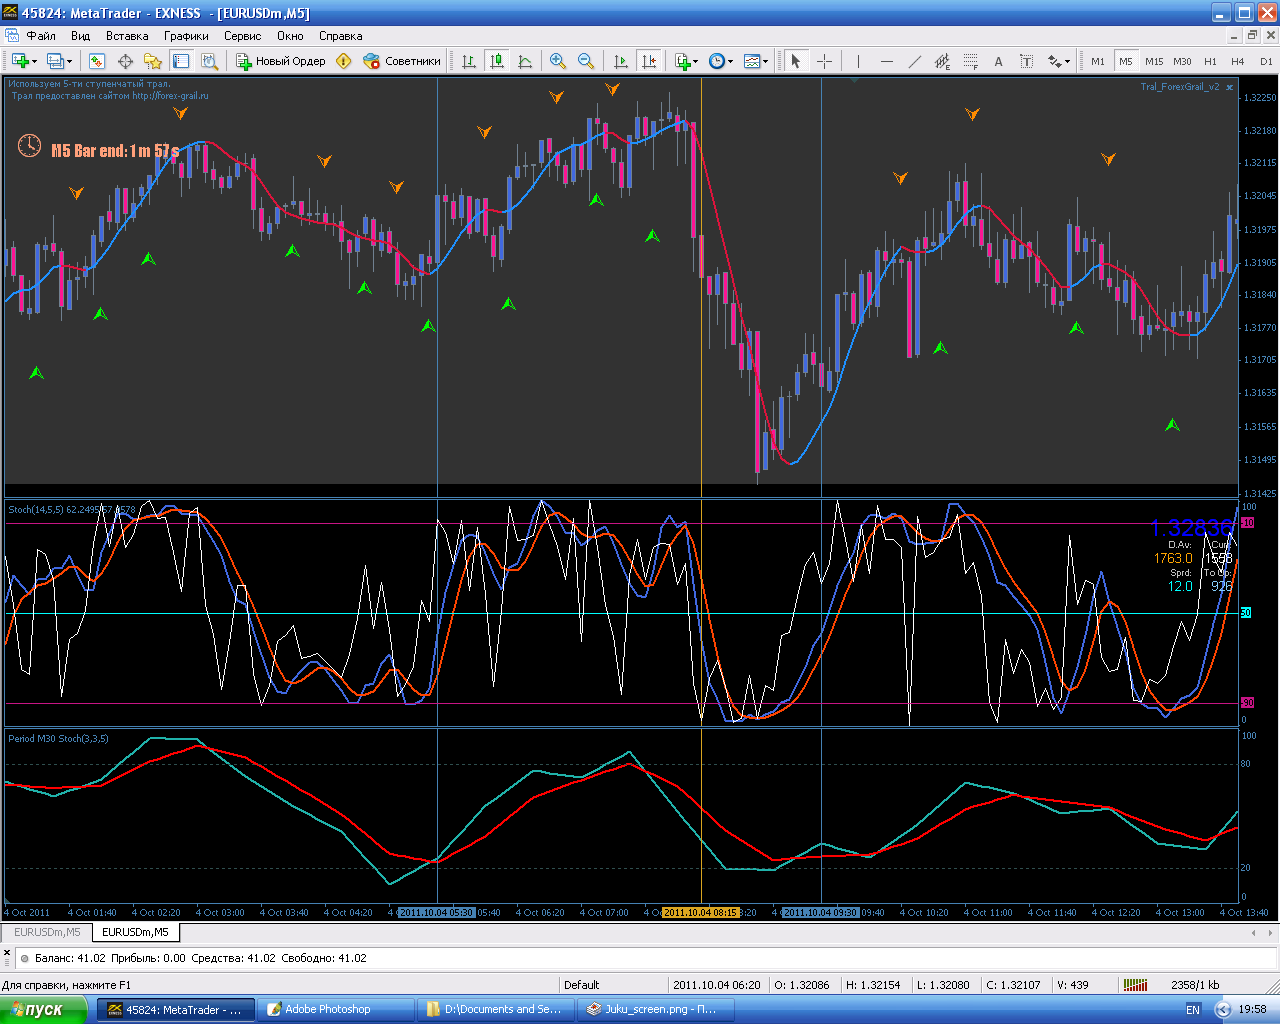Zoom out of the chart
This screenshot has height=1024, width=1280.
pos(586,61)
